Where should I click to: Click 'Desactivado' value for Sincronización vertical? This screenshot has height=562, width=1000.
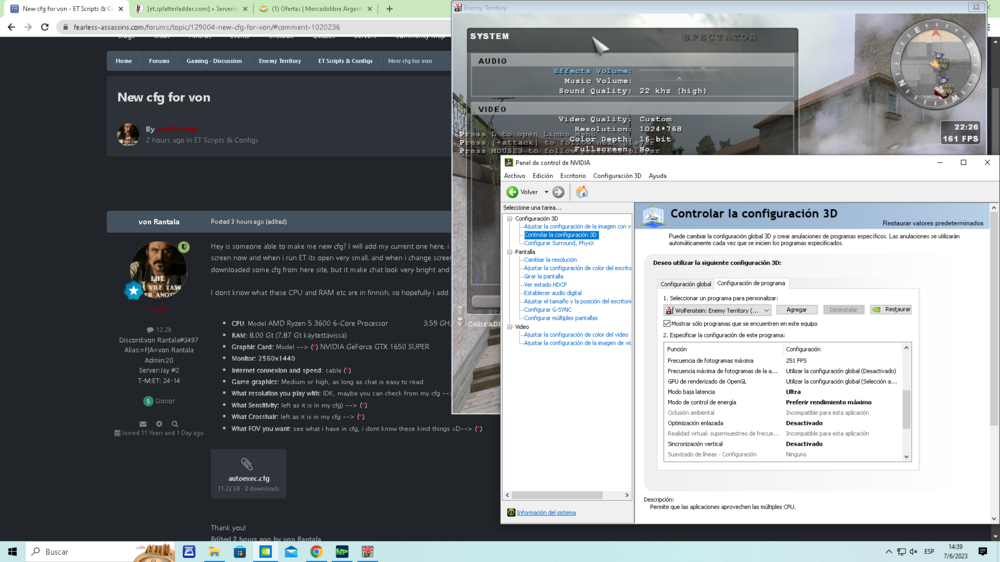pyautogui.click(x=804, y=444)
